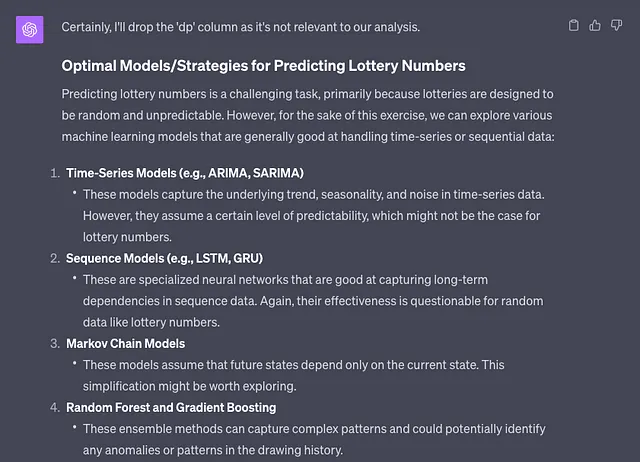Click the paragraph starting 'Predicting lottery numbers is'
The height and width of the screenshot is (462, 640).
pyautogui.click(x=308, y=115)
